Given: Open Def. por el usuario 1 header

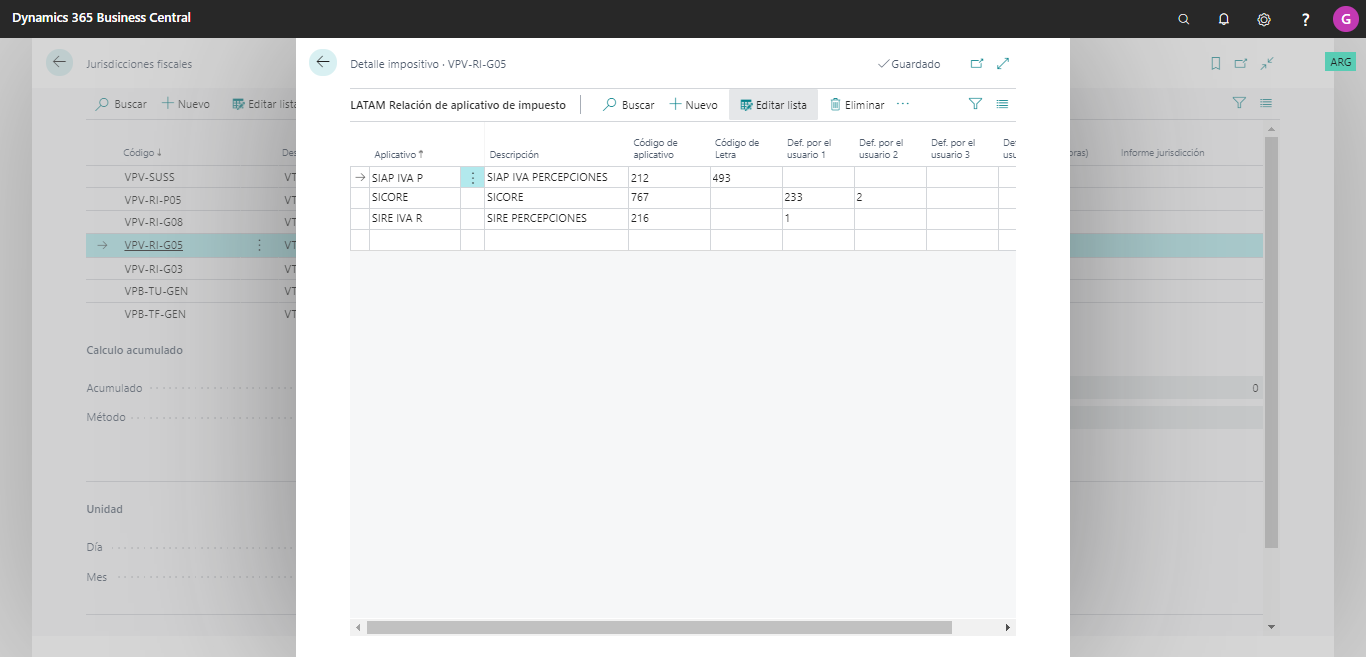Looking at the screenshot, I should point(809,148).
